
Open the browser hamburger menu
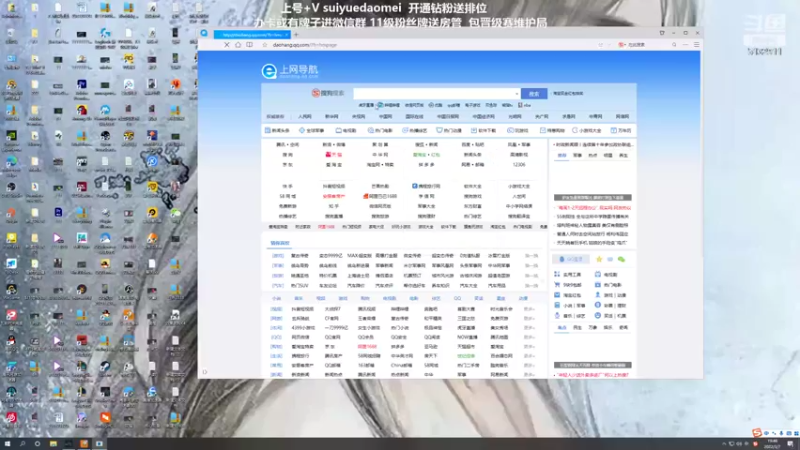[696, 45]
